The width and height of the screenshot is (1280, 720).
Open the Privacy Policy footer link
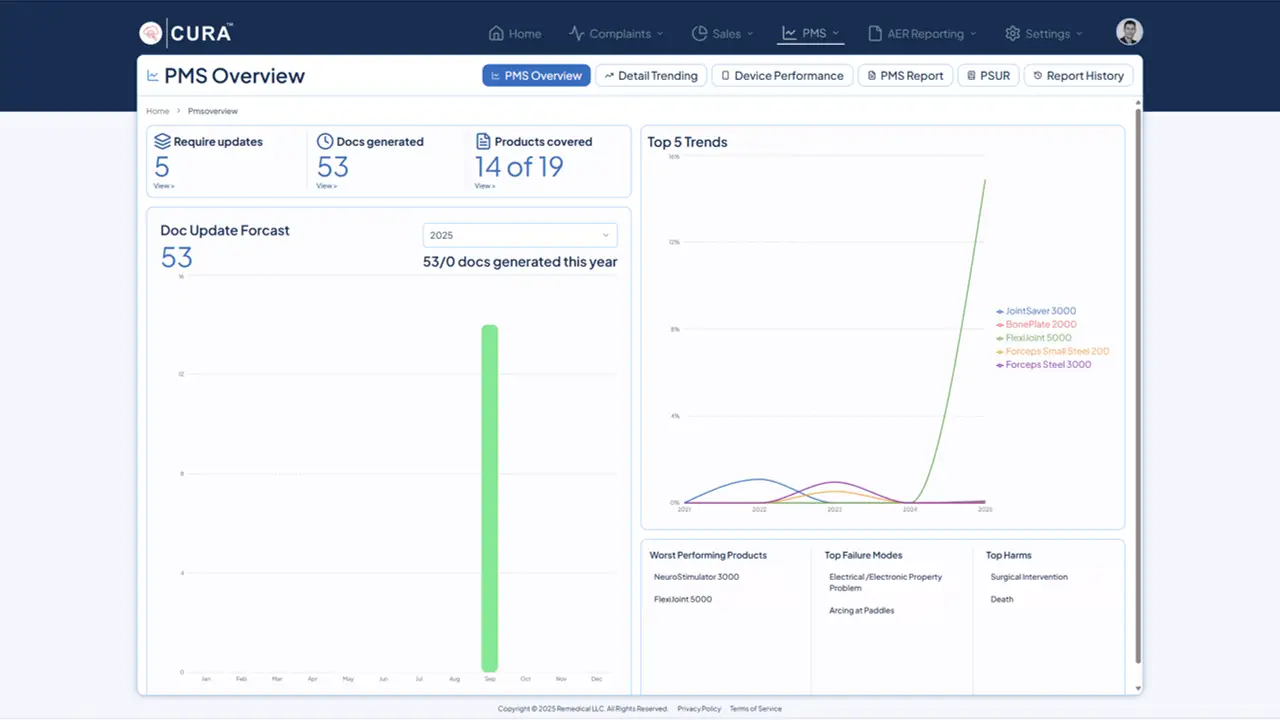coord(698,709)
